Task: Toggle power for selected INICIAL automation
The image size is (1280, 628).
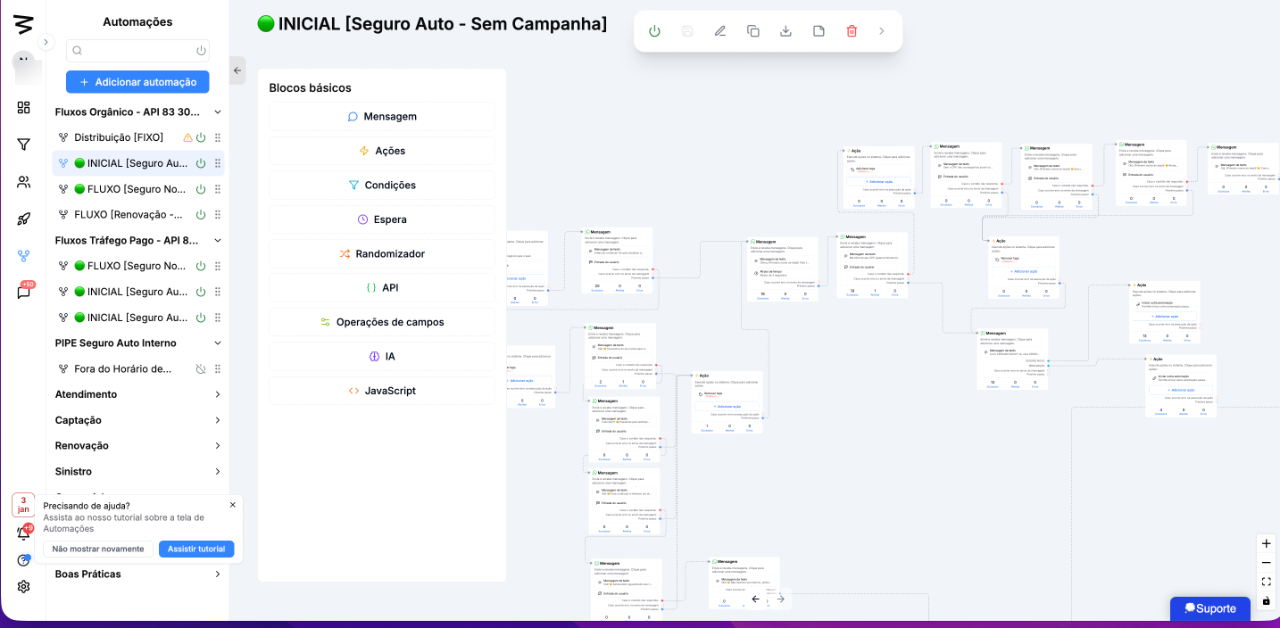Action: pyautogui.click(x=201, y=163)
